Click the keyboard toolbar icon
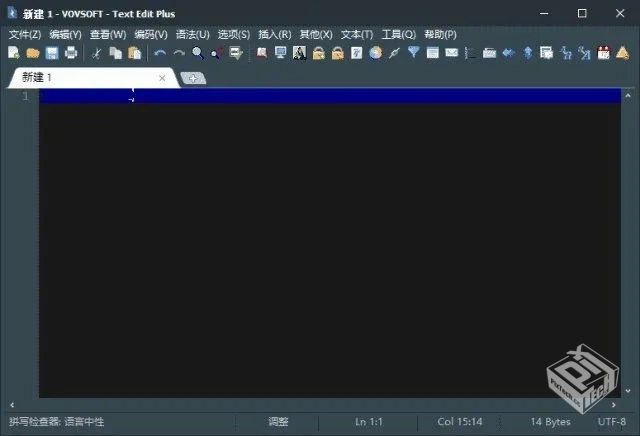The image size is (640, 436). (489, 53)
